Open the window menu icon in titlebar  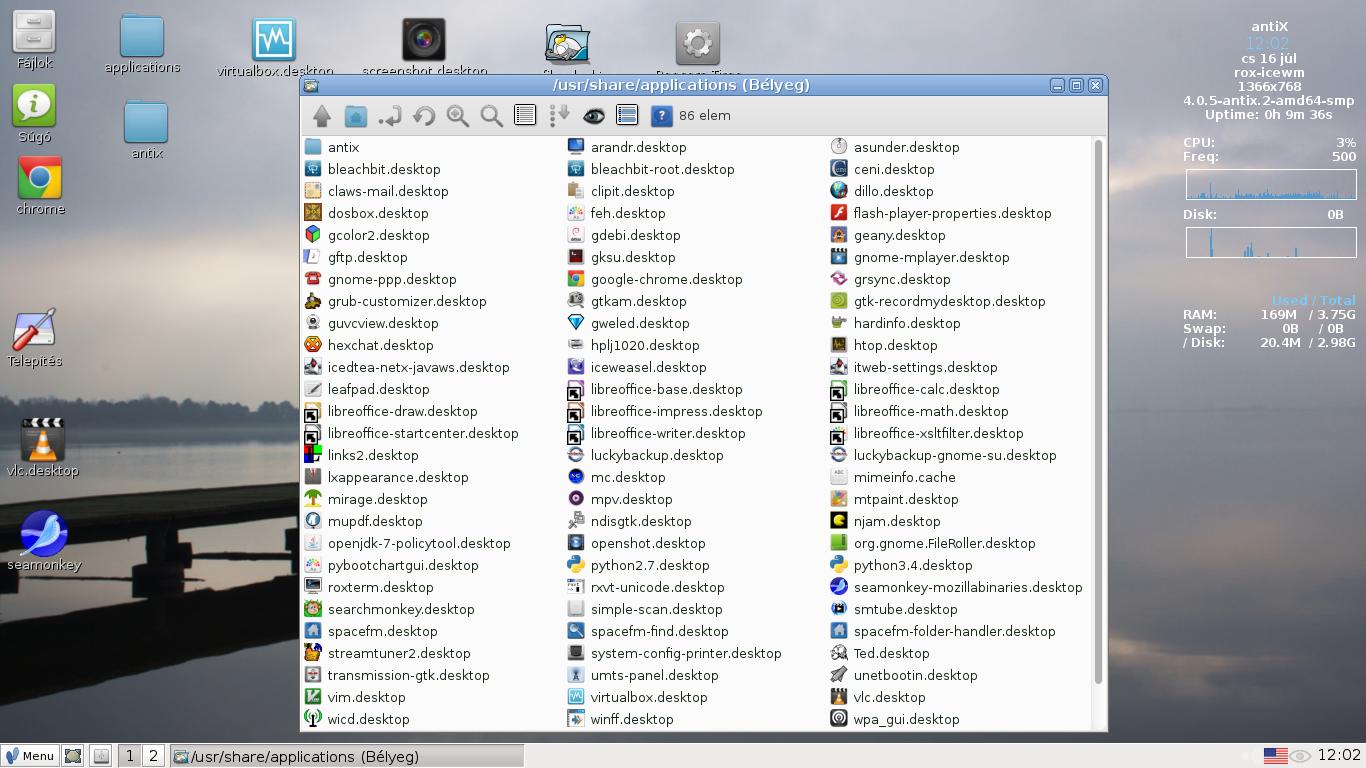point(311,86)
